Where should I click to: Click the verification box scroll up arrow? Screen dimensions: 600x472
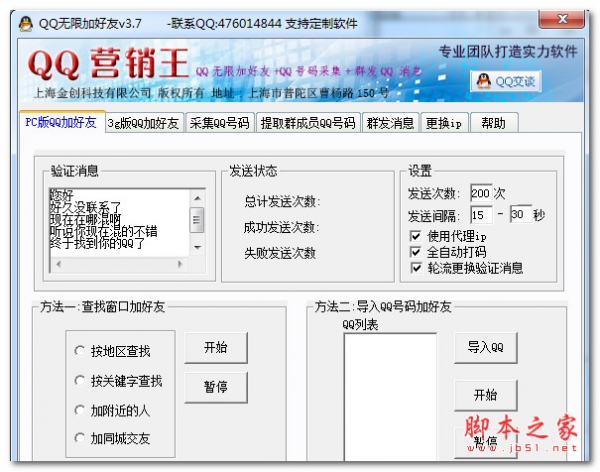point(197,198)
